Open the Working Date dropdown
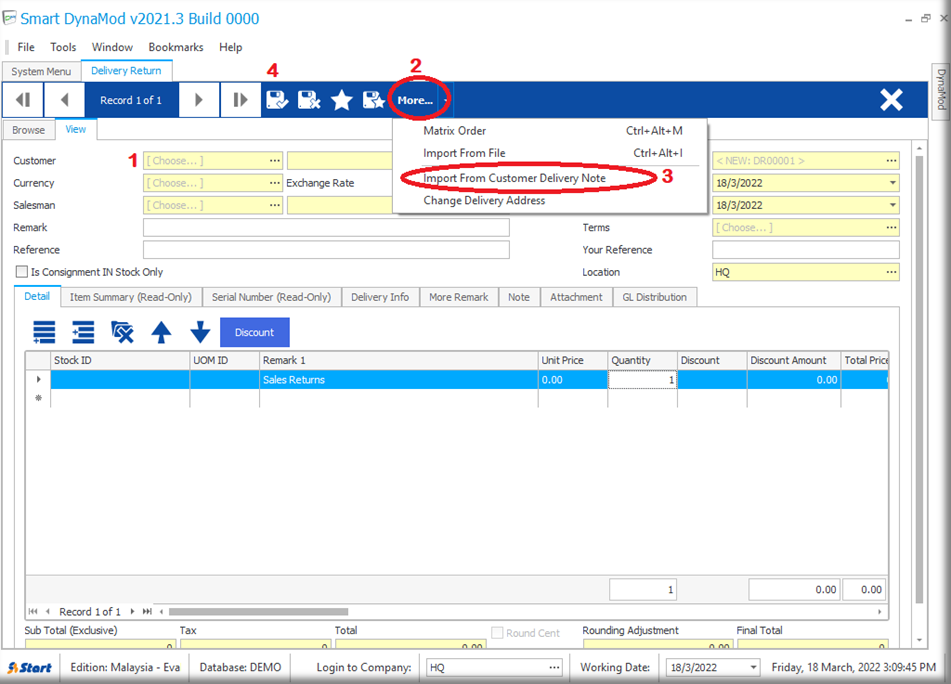 point(754,667)
